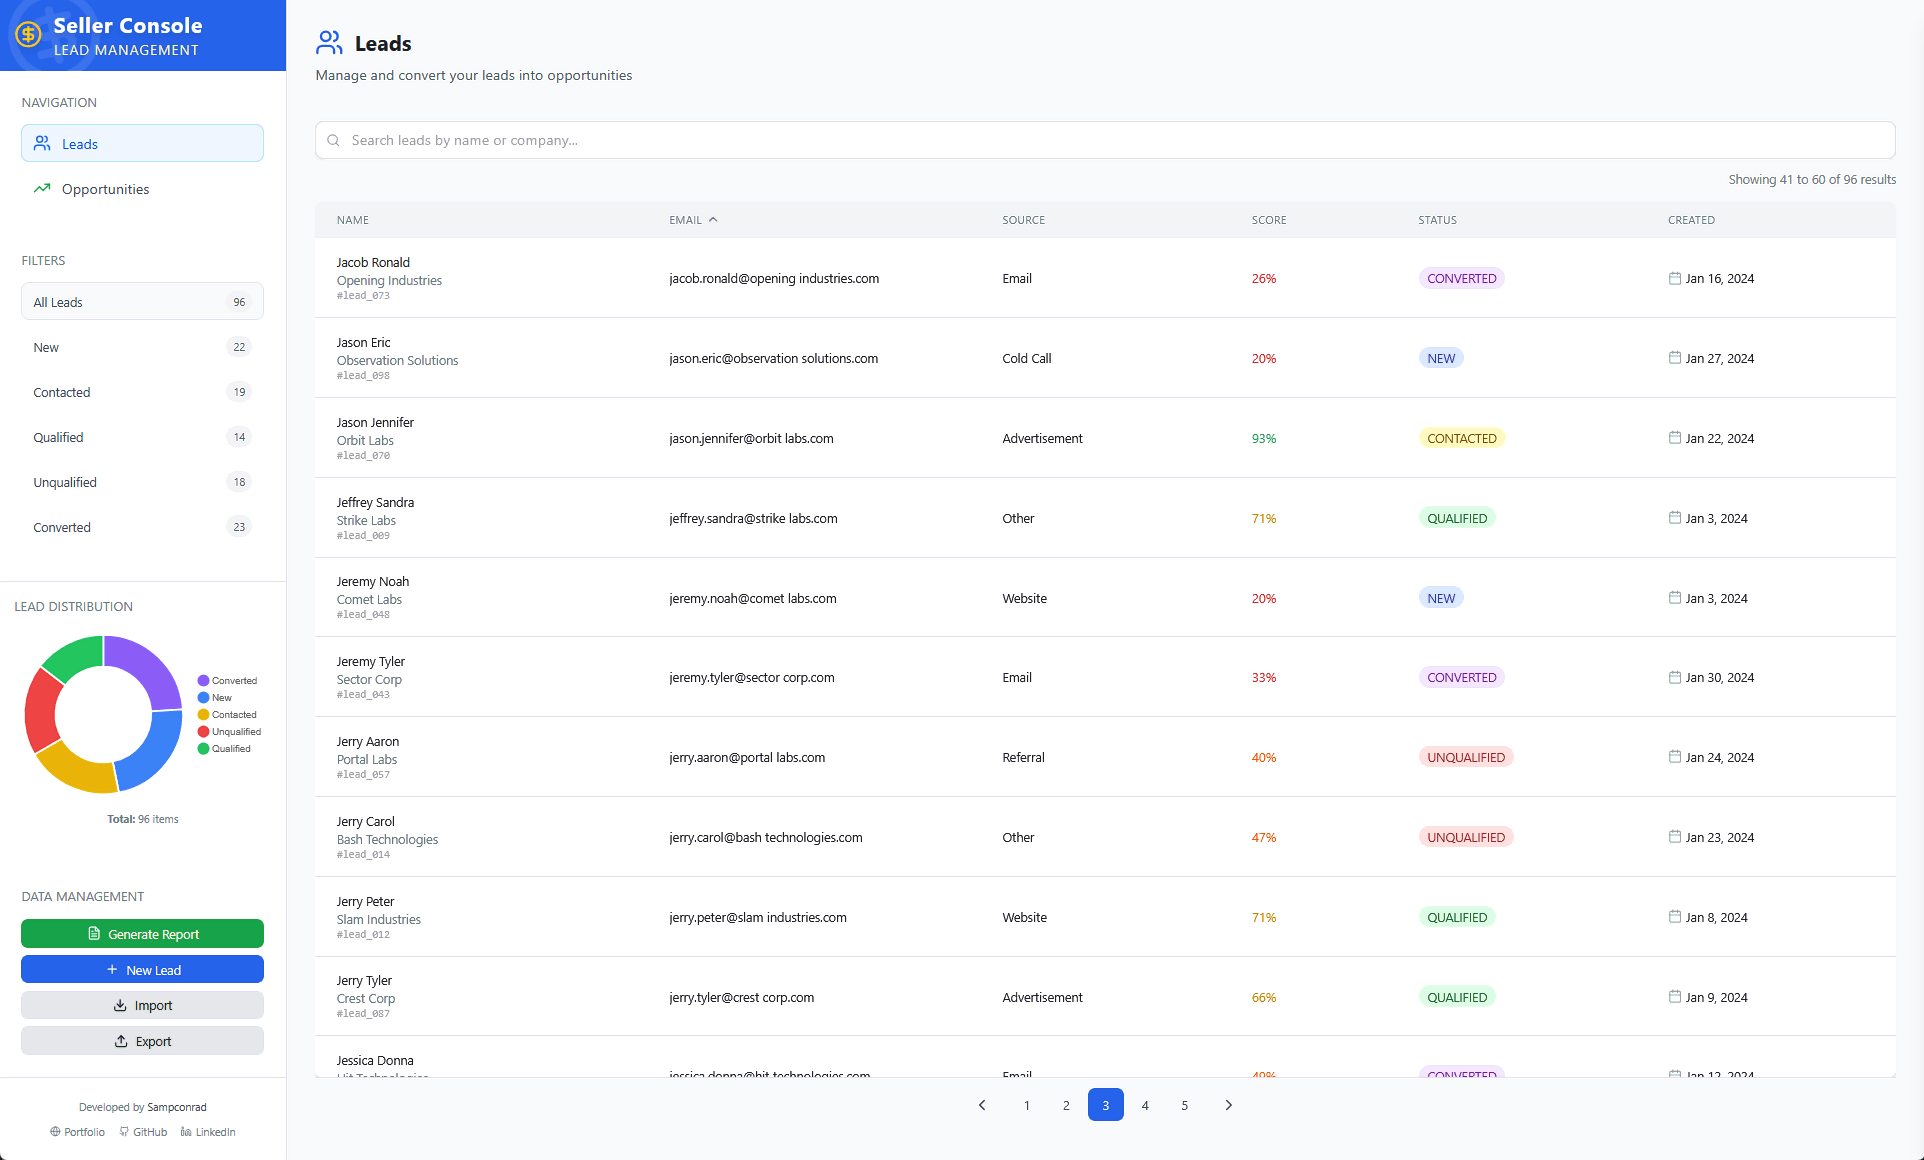Click the UNQUALIFIED badge for Jerry Carol
The width and height of the screenshot is (1924, 1160).
[1465, 837]
